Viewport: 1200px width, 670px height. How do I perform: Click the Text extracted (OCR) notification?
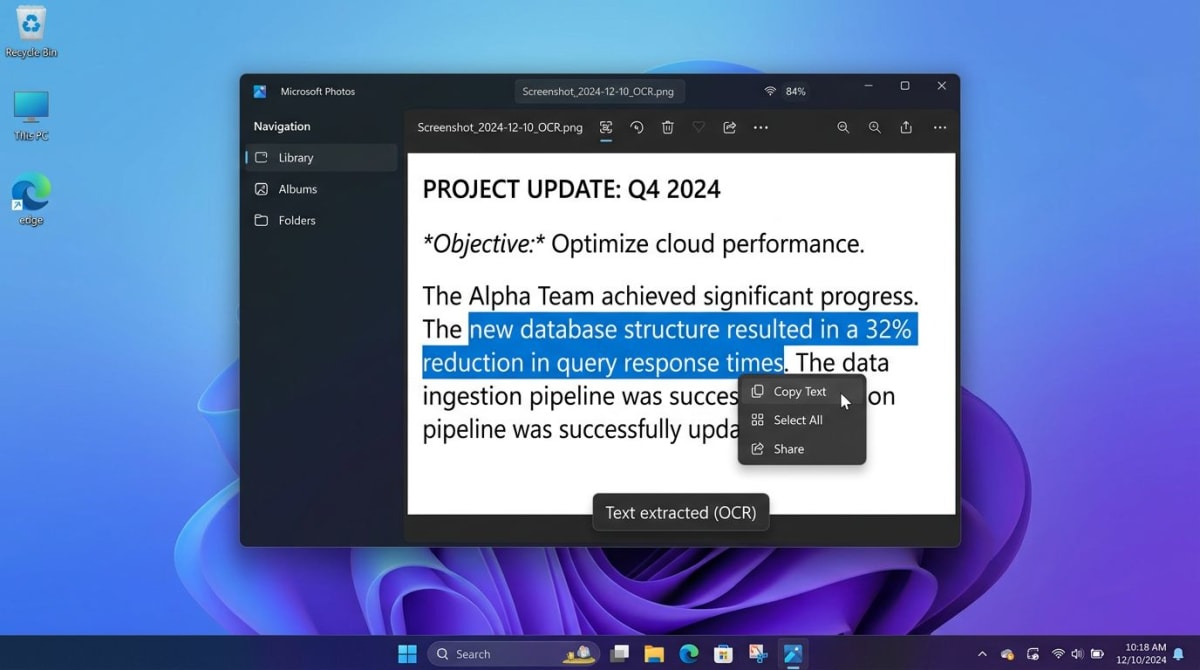coord(680,512)
